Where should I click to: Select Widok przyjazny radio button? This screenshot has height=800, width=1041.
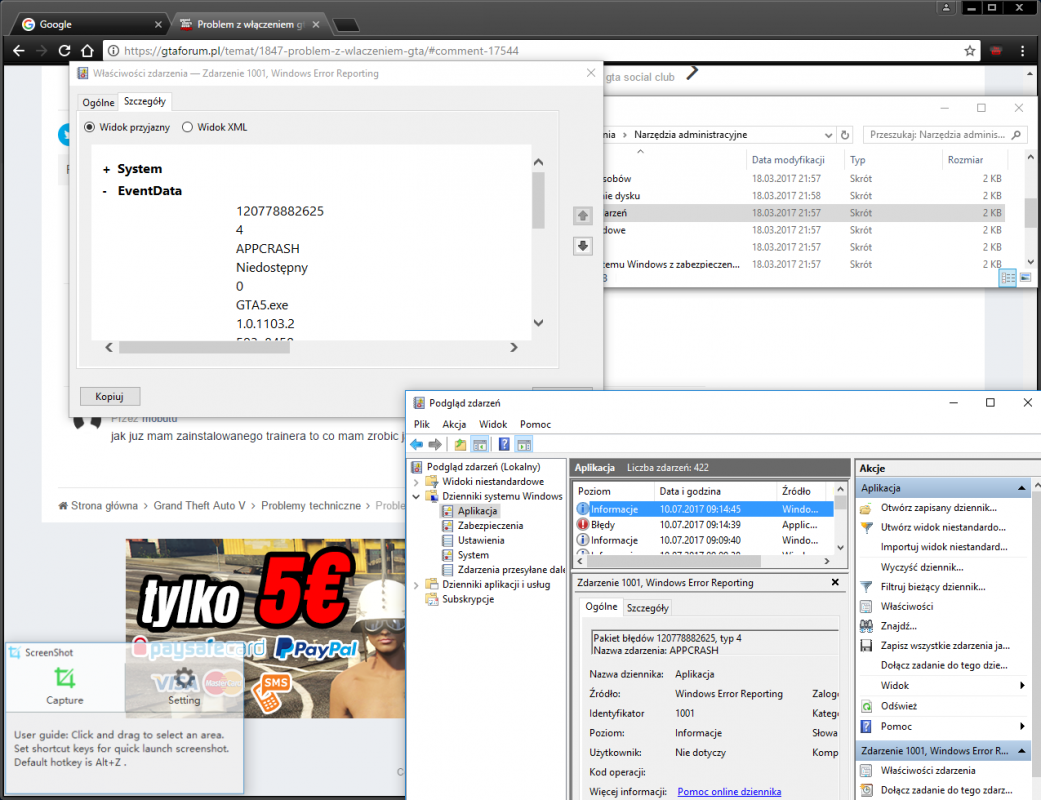coord(90,127)
